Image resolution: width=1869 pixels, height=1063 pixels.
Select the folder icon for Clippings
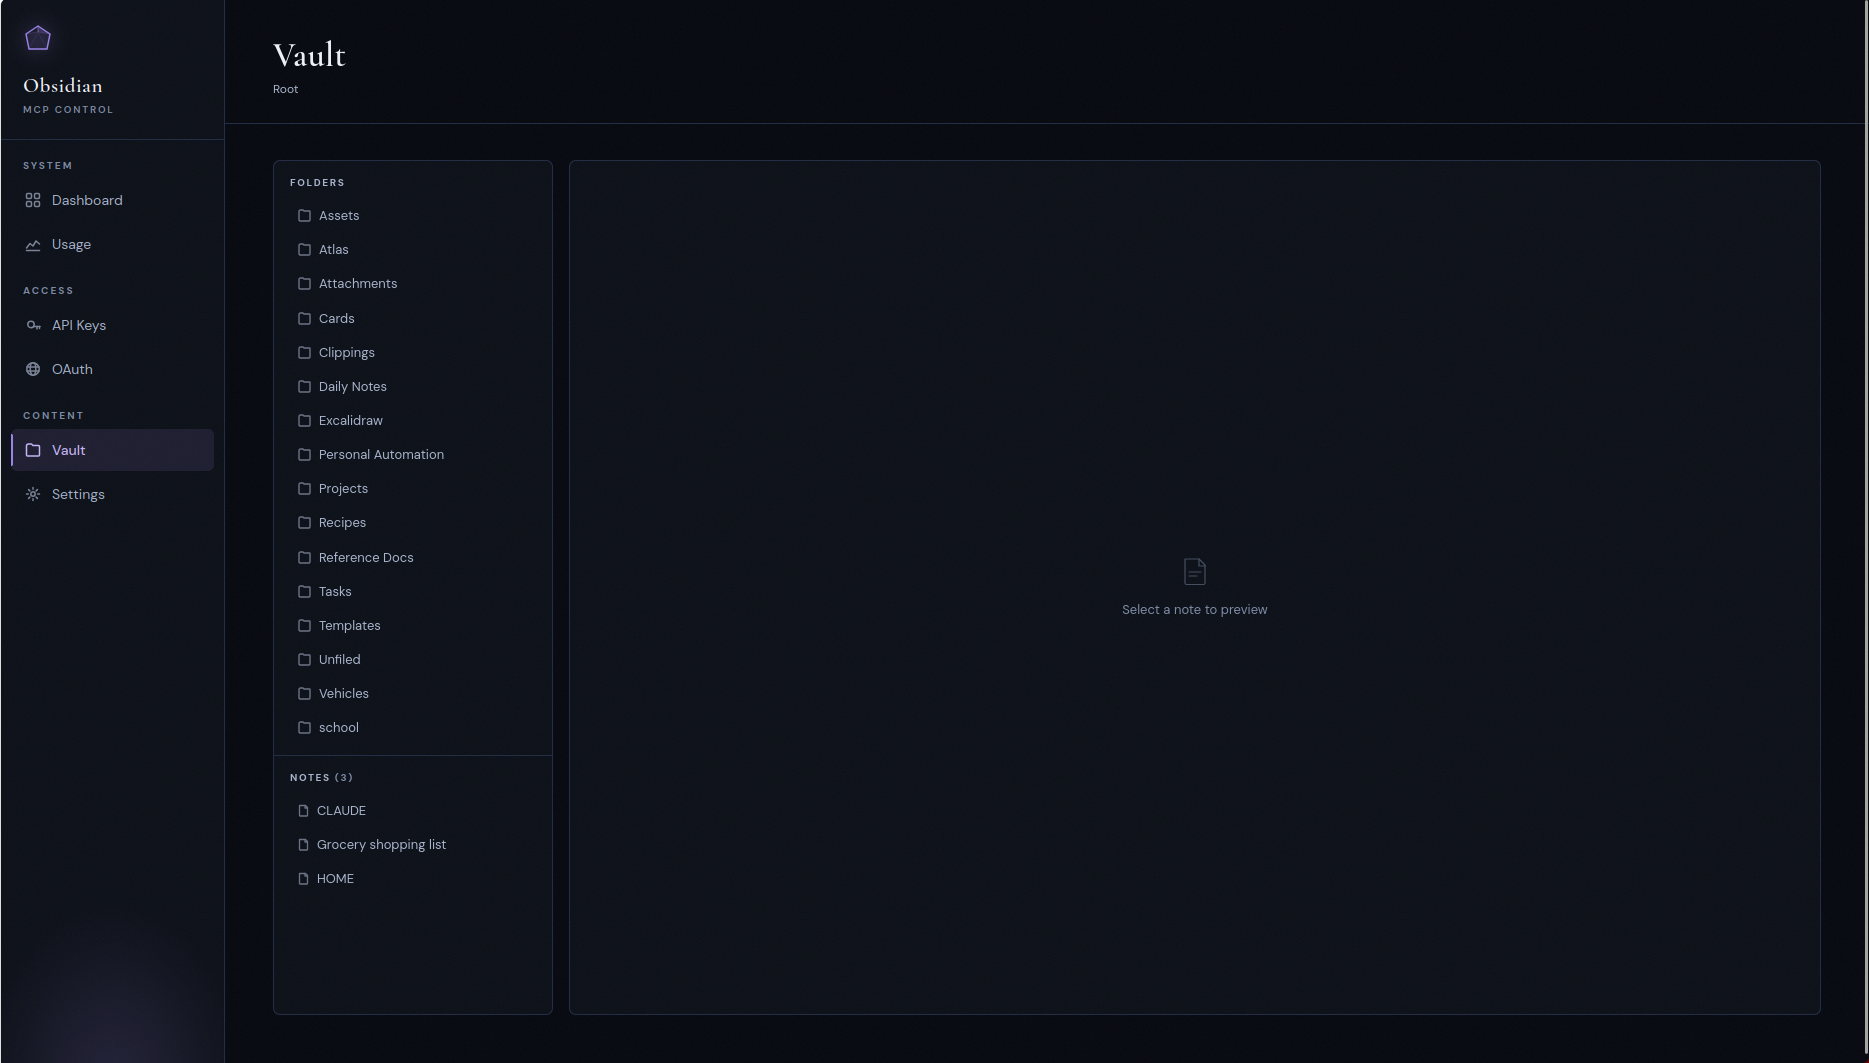305,353
